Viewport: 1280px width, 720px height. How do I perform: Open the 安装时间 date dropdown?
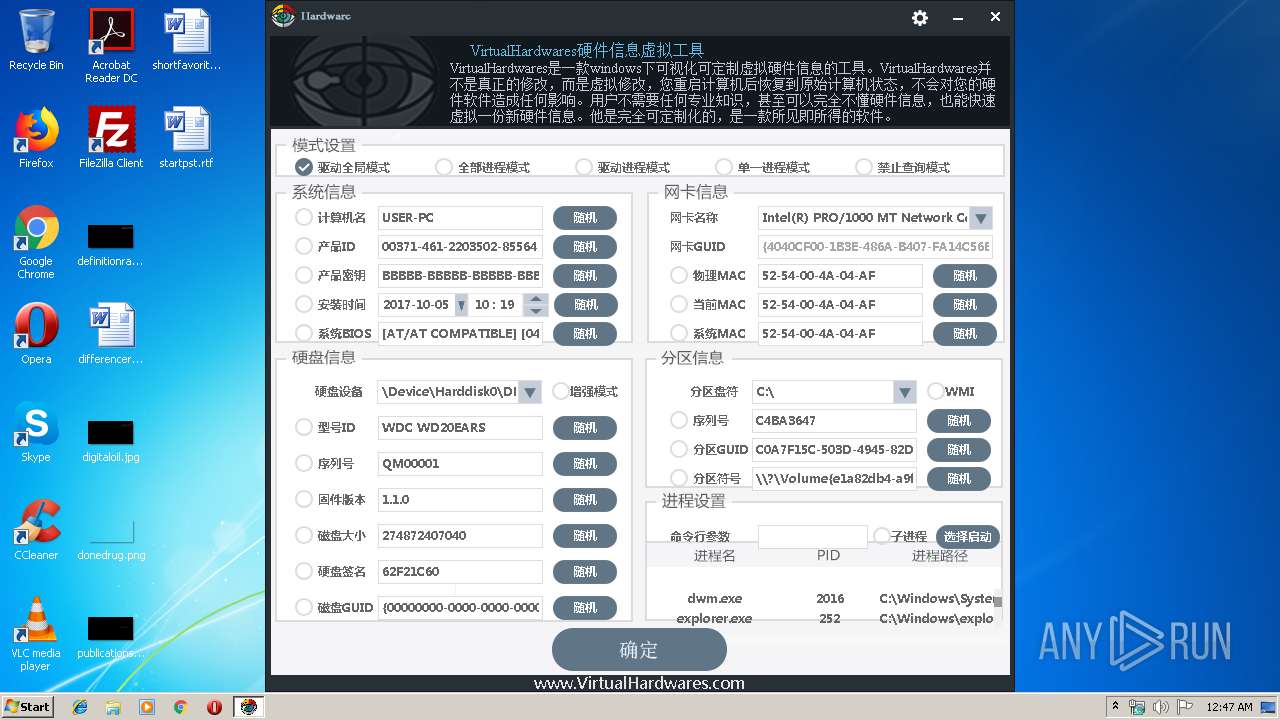pos(461,305)
